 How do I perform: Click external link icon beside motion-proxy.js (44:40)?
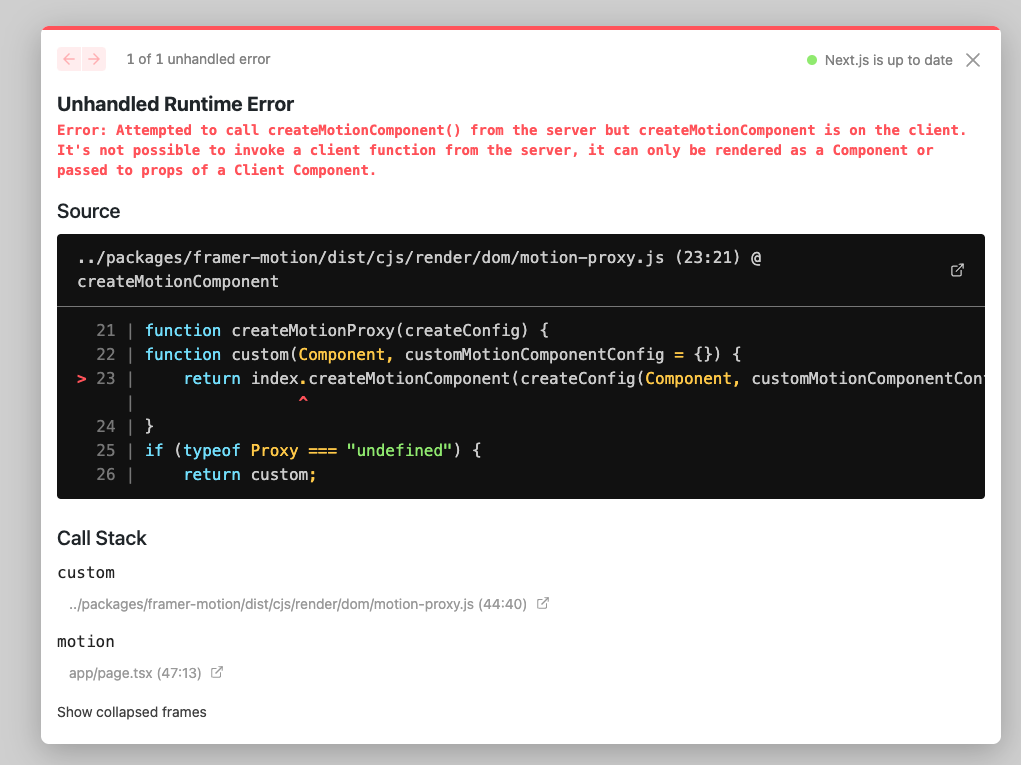pos(543,603)
